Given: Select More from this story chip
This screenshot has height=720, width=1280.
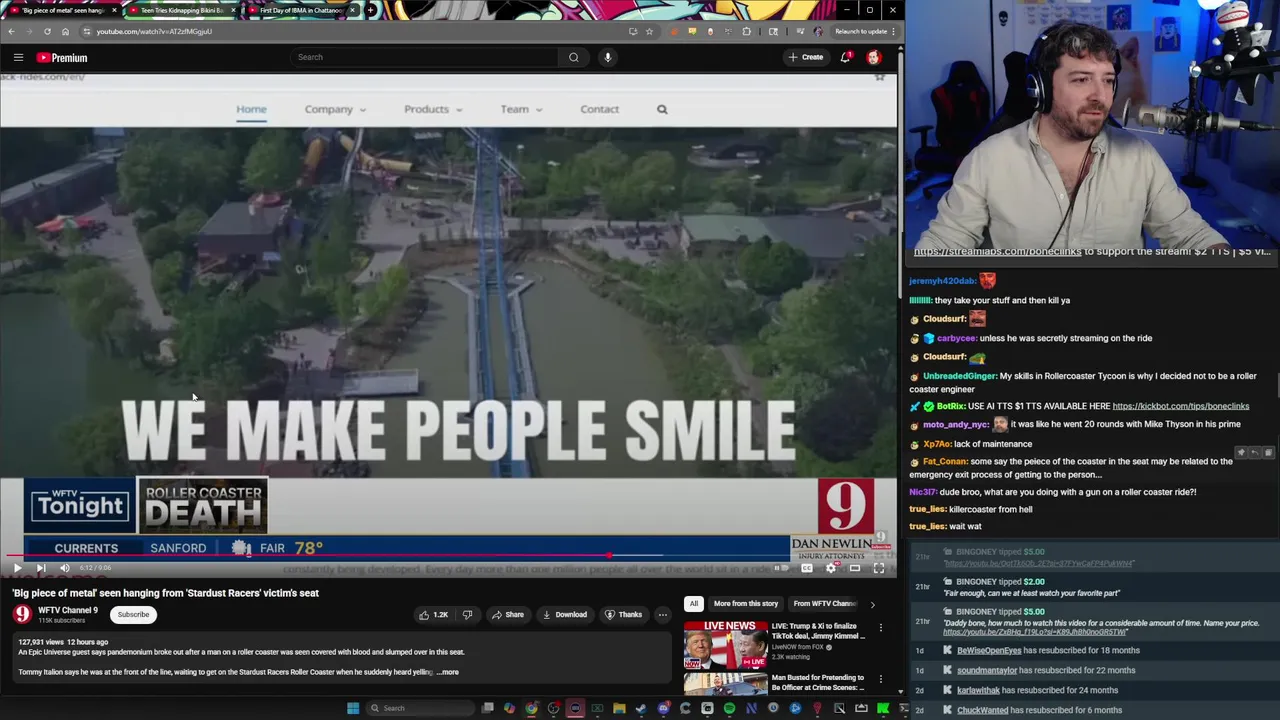Looking at the screenshot, I should (x=746, y=604).
